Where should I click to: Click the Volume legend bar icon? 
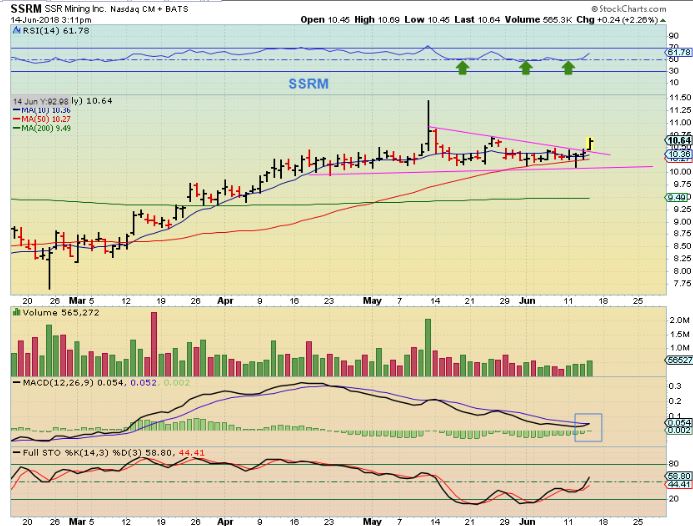pos(17,313)
